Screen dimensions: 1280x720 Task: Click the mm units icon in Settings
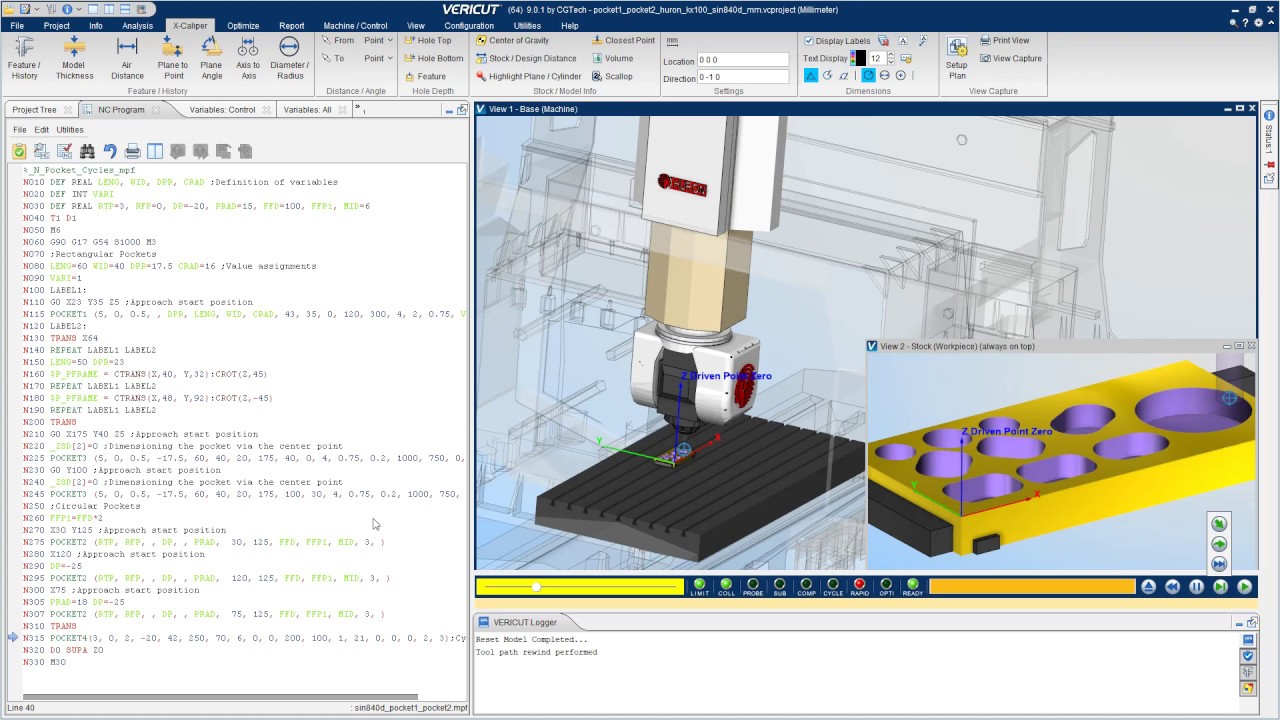672,41
